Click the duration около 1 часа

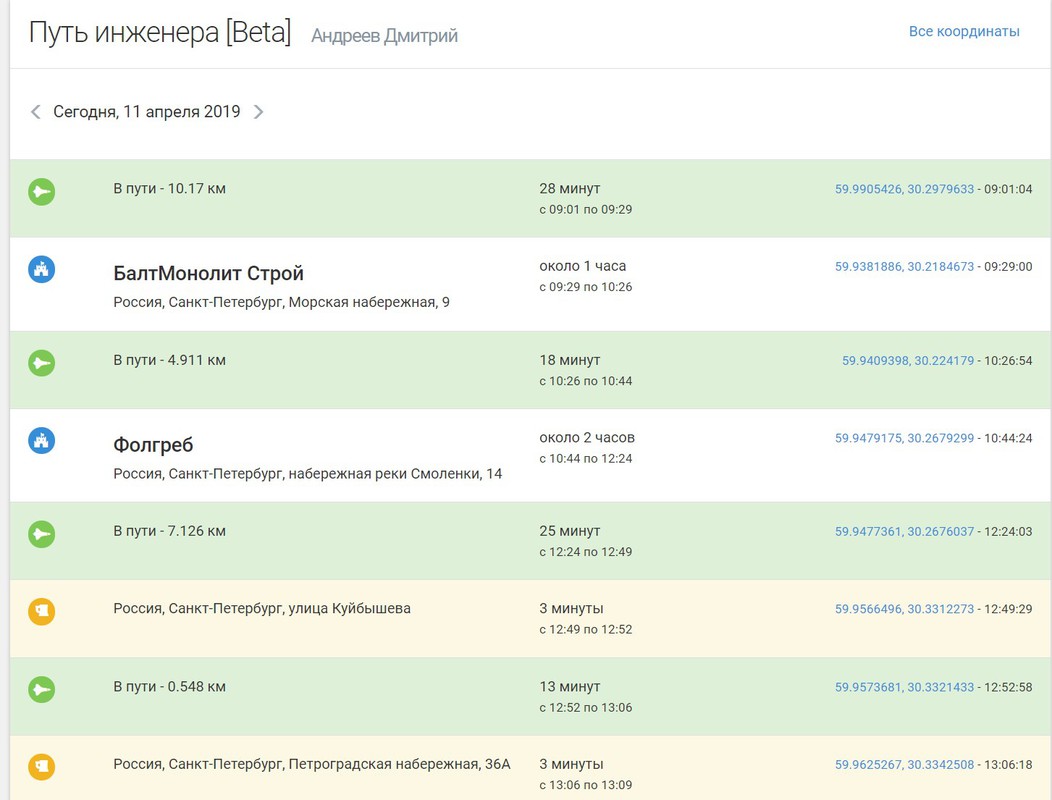point(582,266)
